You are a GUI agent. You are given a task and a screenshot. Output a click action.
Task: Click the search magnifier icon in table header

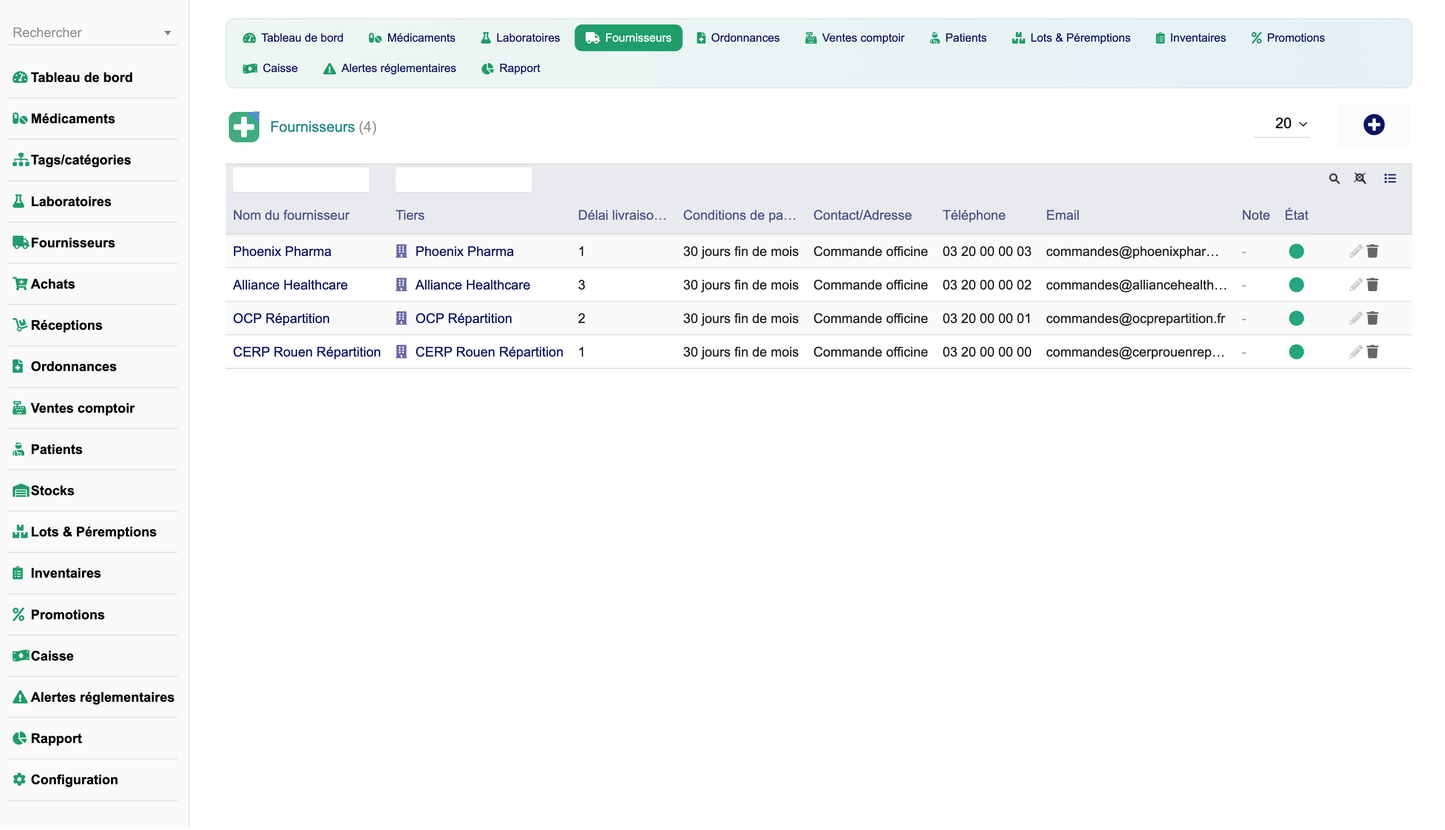click(x=1334, y=179)
